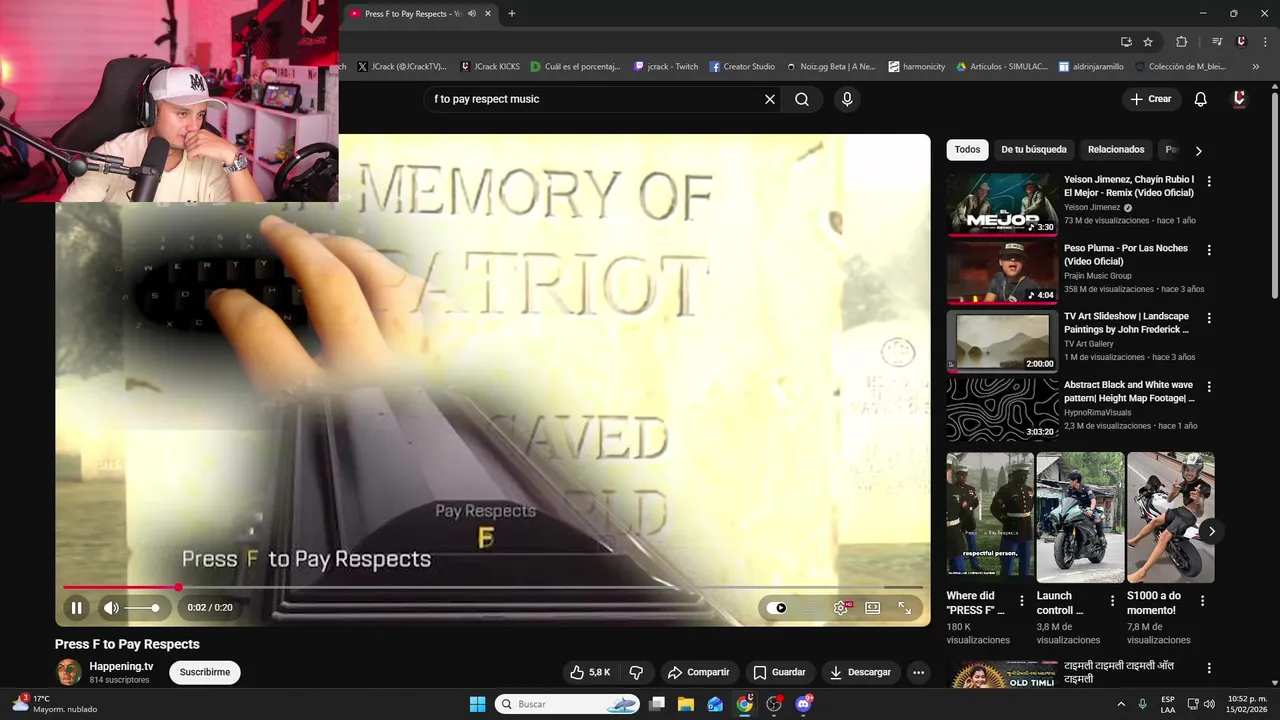The image size is (1280, 720).
Task: Open Yeison Jimenez El Mejor video thumbnail
Action: 1002,205
